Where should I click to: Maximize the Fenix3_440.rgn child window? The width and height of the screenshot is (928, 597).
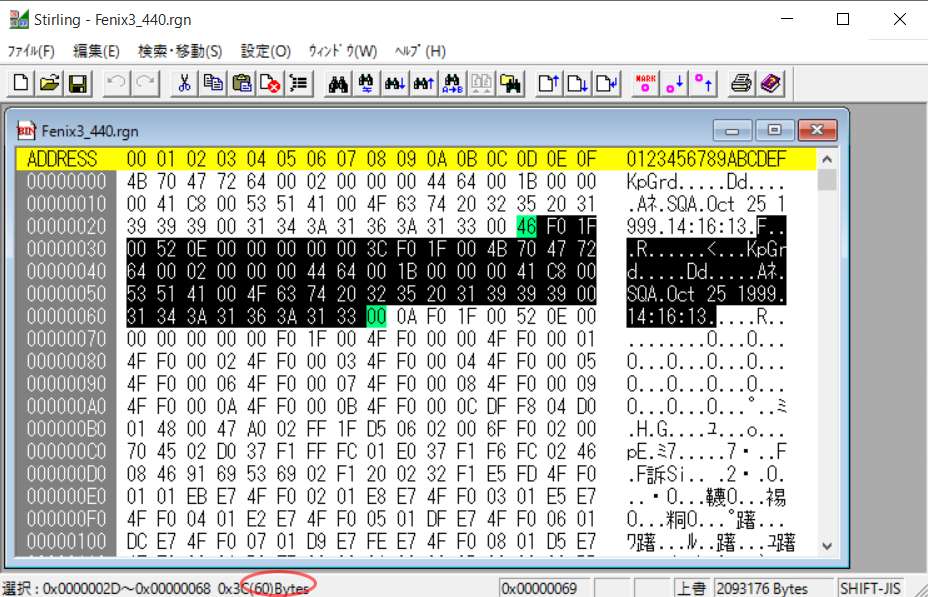coord(775,130)
